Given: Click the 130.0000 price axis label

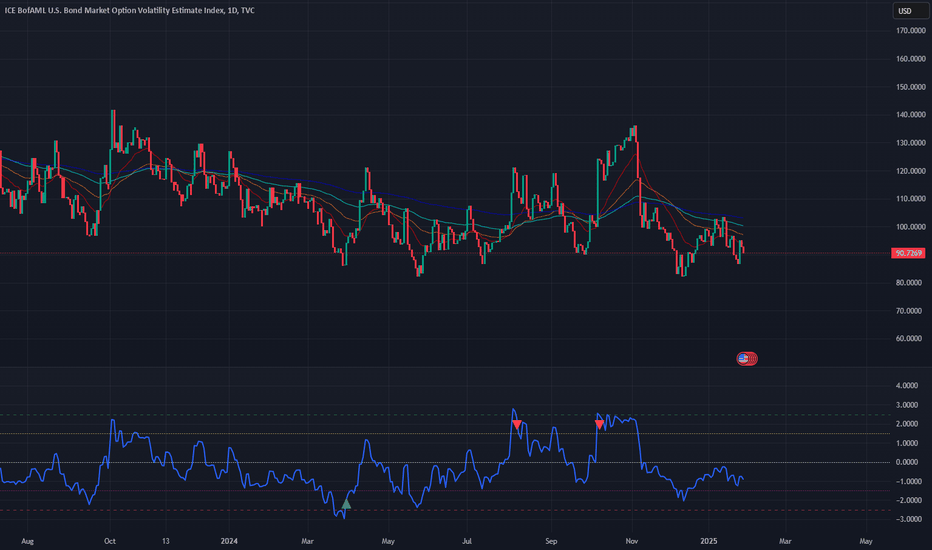Looking at the screenshot, I should click(911, 143).
